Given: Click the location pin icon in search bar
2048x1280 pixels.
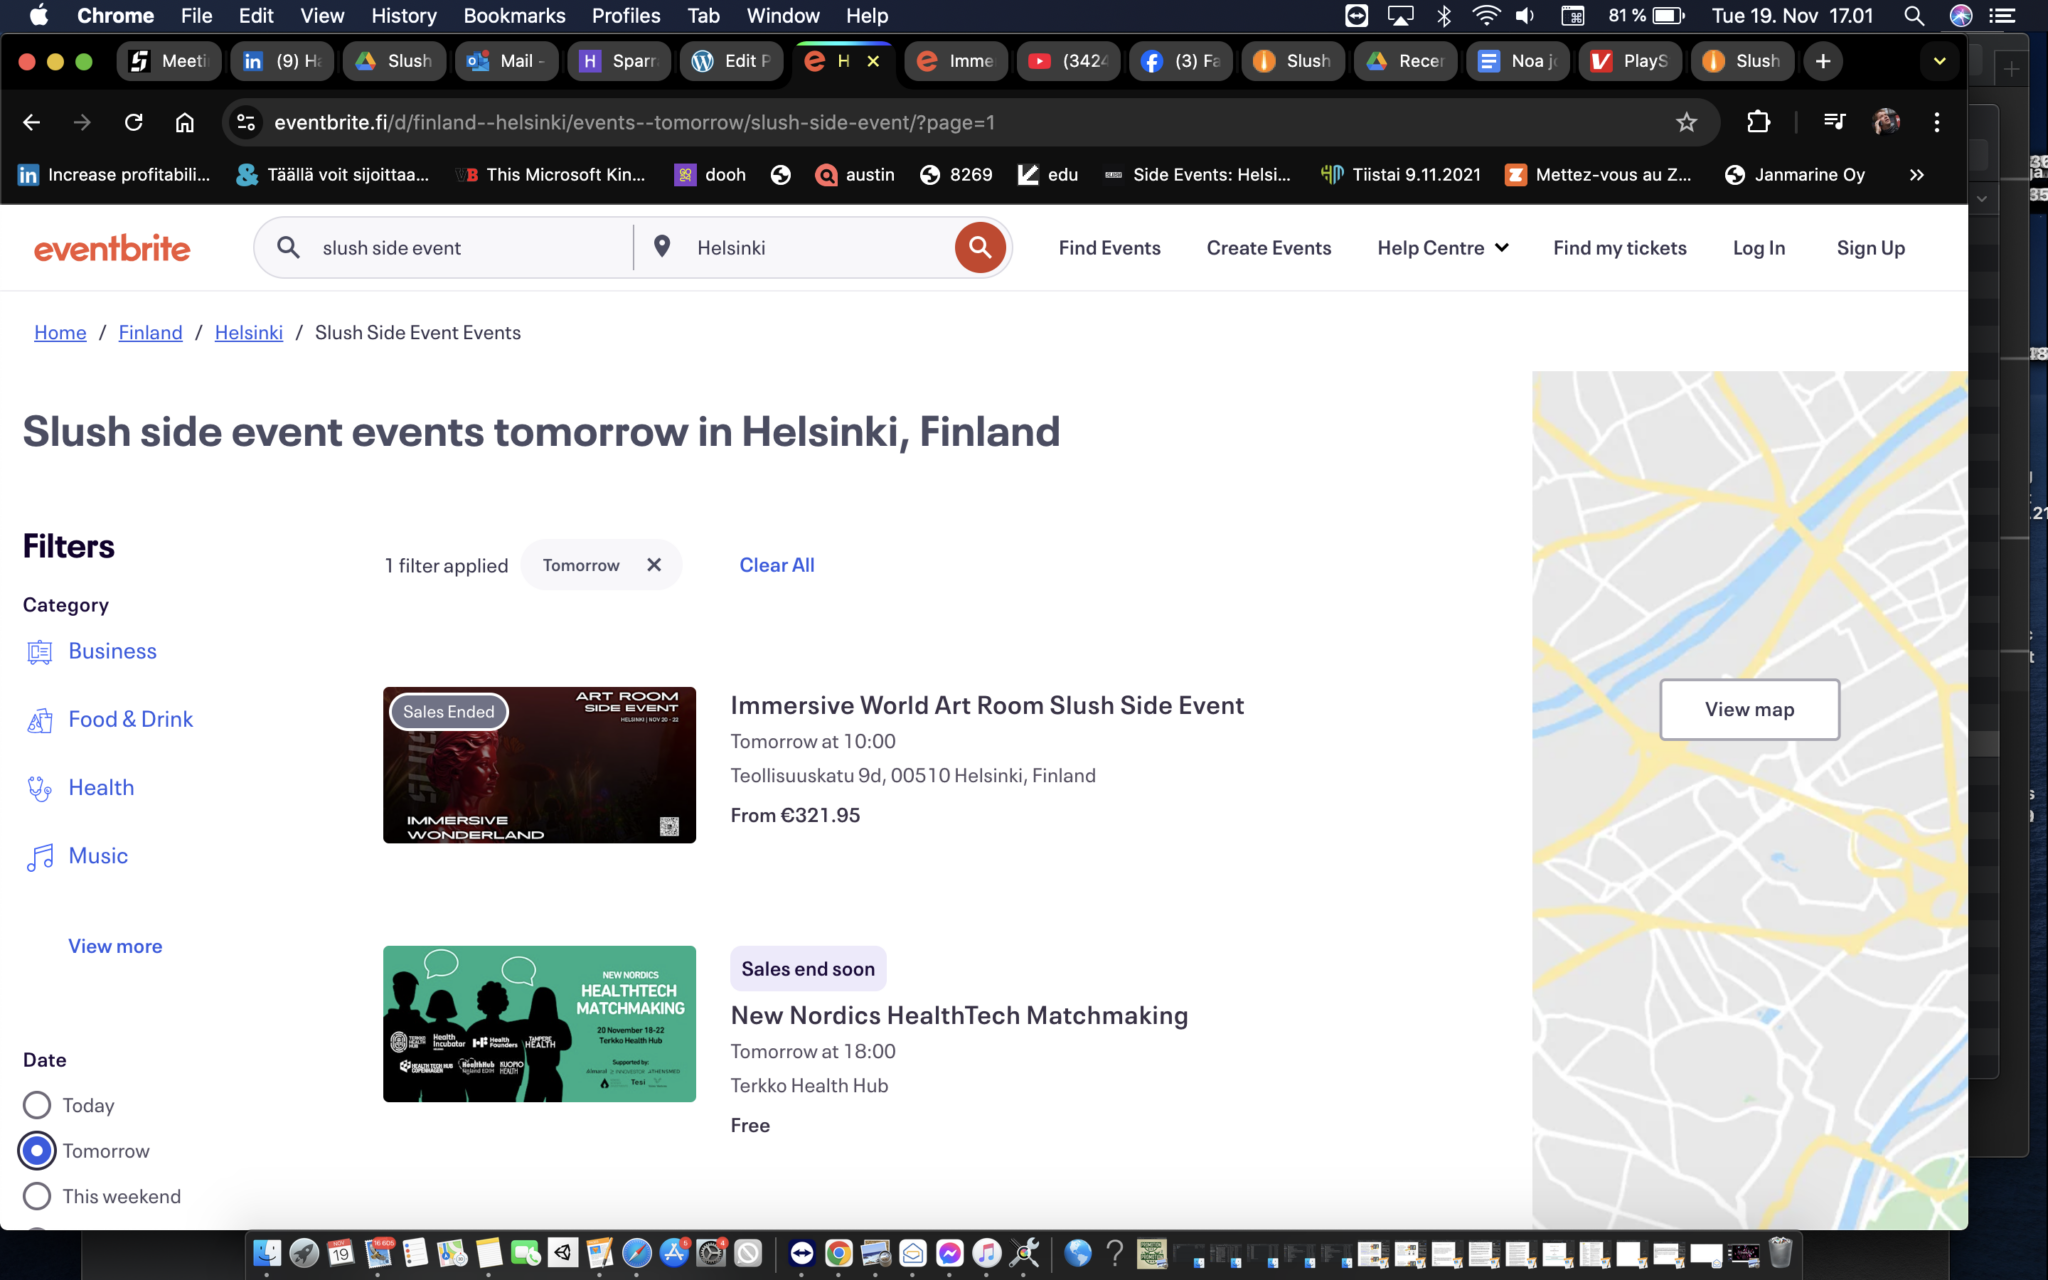Looking at the screenshot, I should [662, 247].
